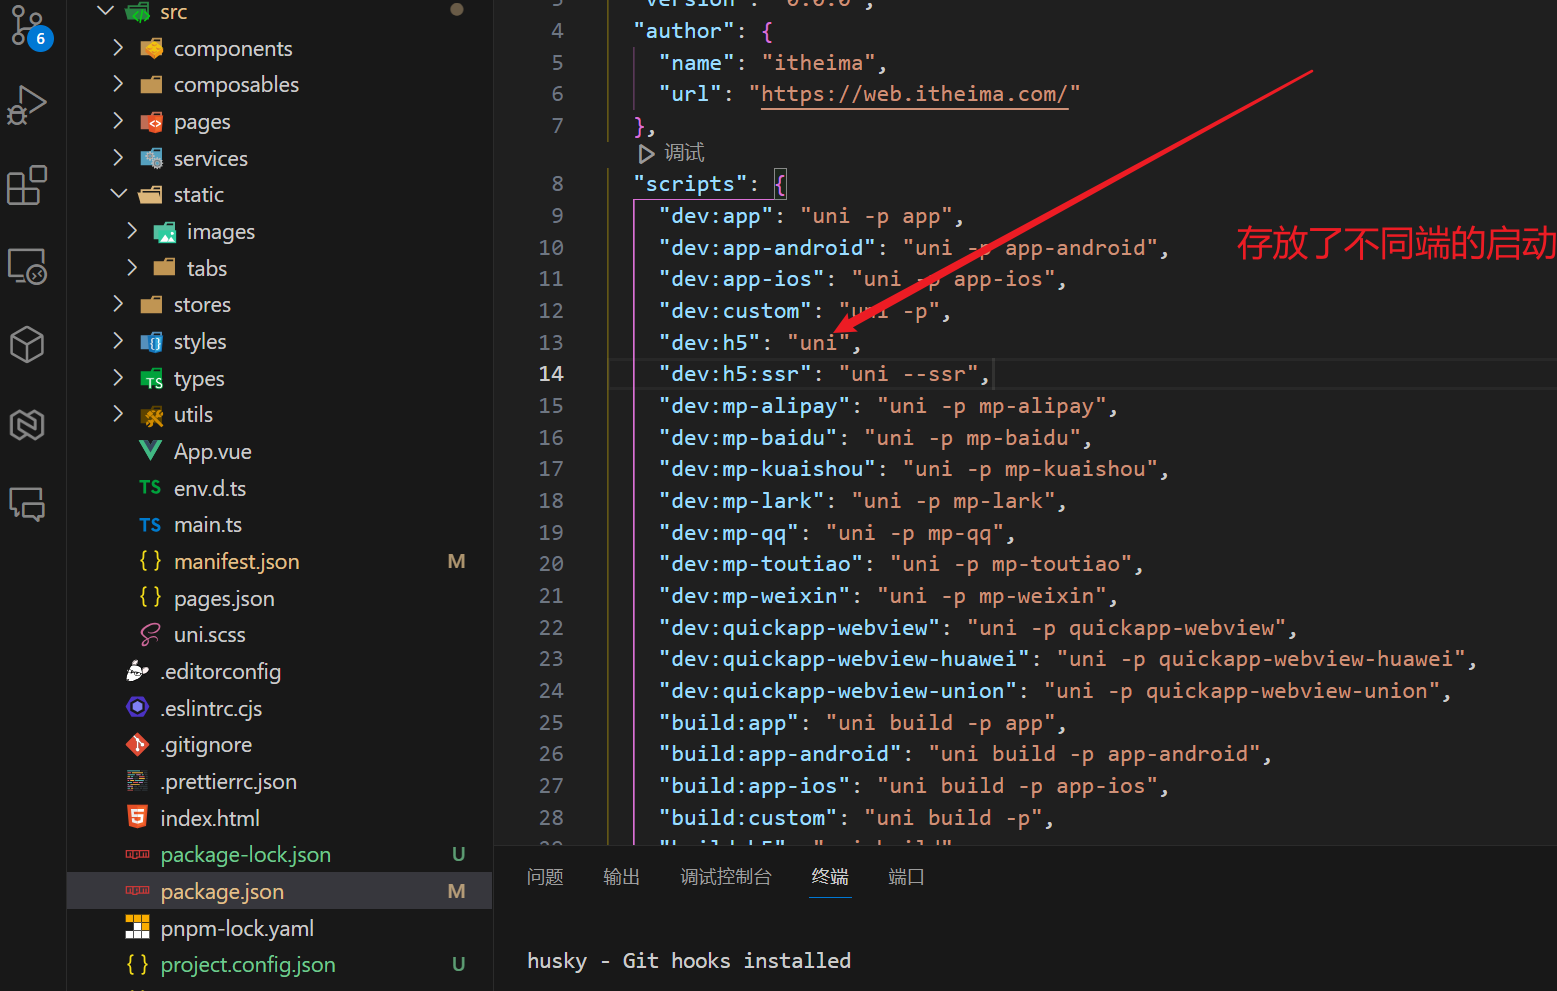Click the "itheima" name value
1557x991 pixels.
pos(818,63)
